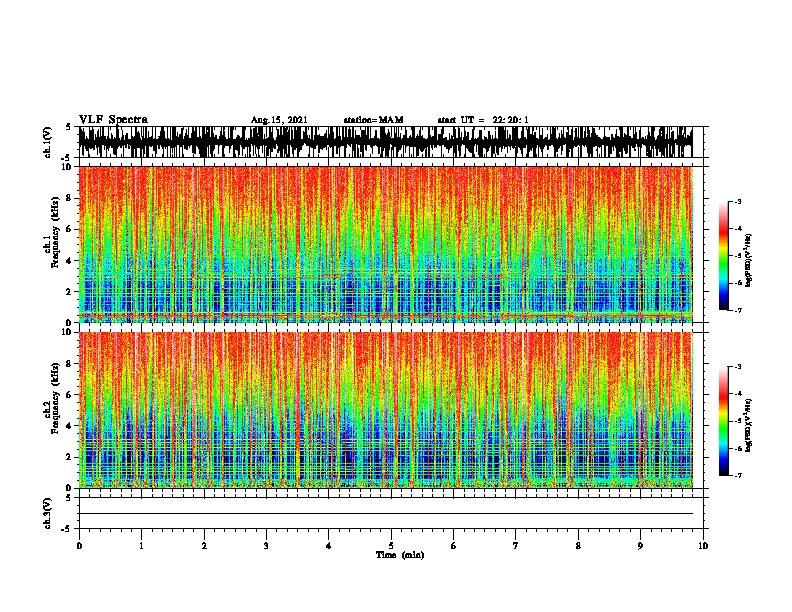Click the 'Time (min)' axis label
Viewport: 792px width, 612px height.
400,555
